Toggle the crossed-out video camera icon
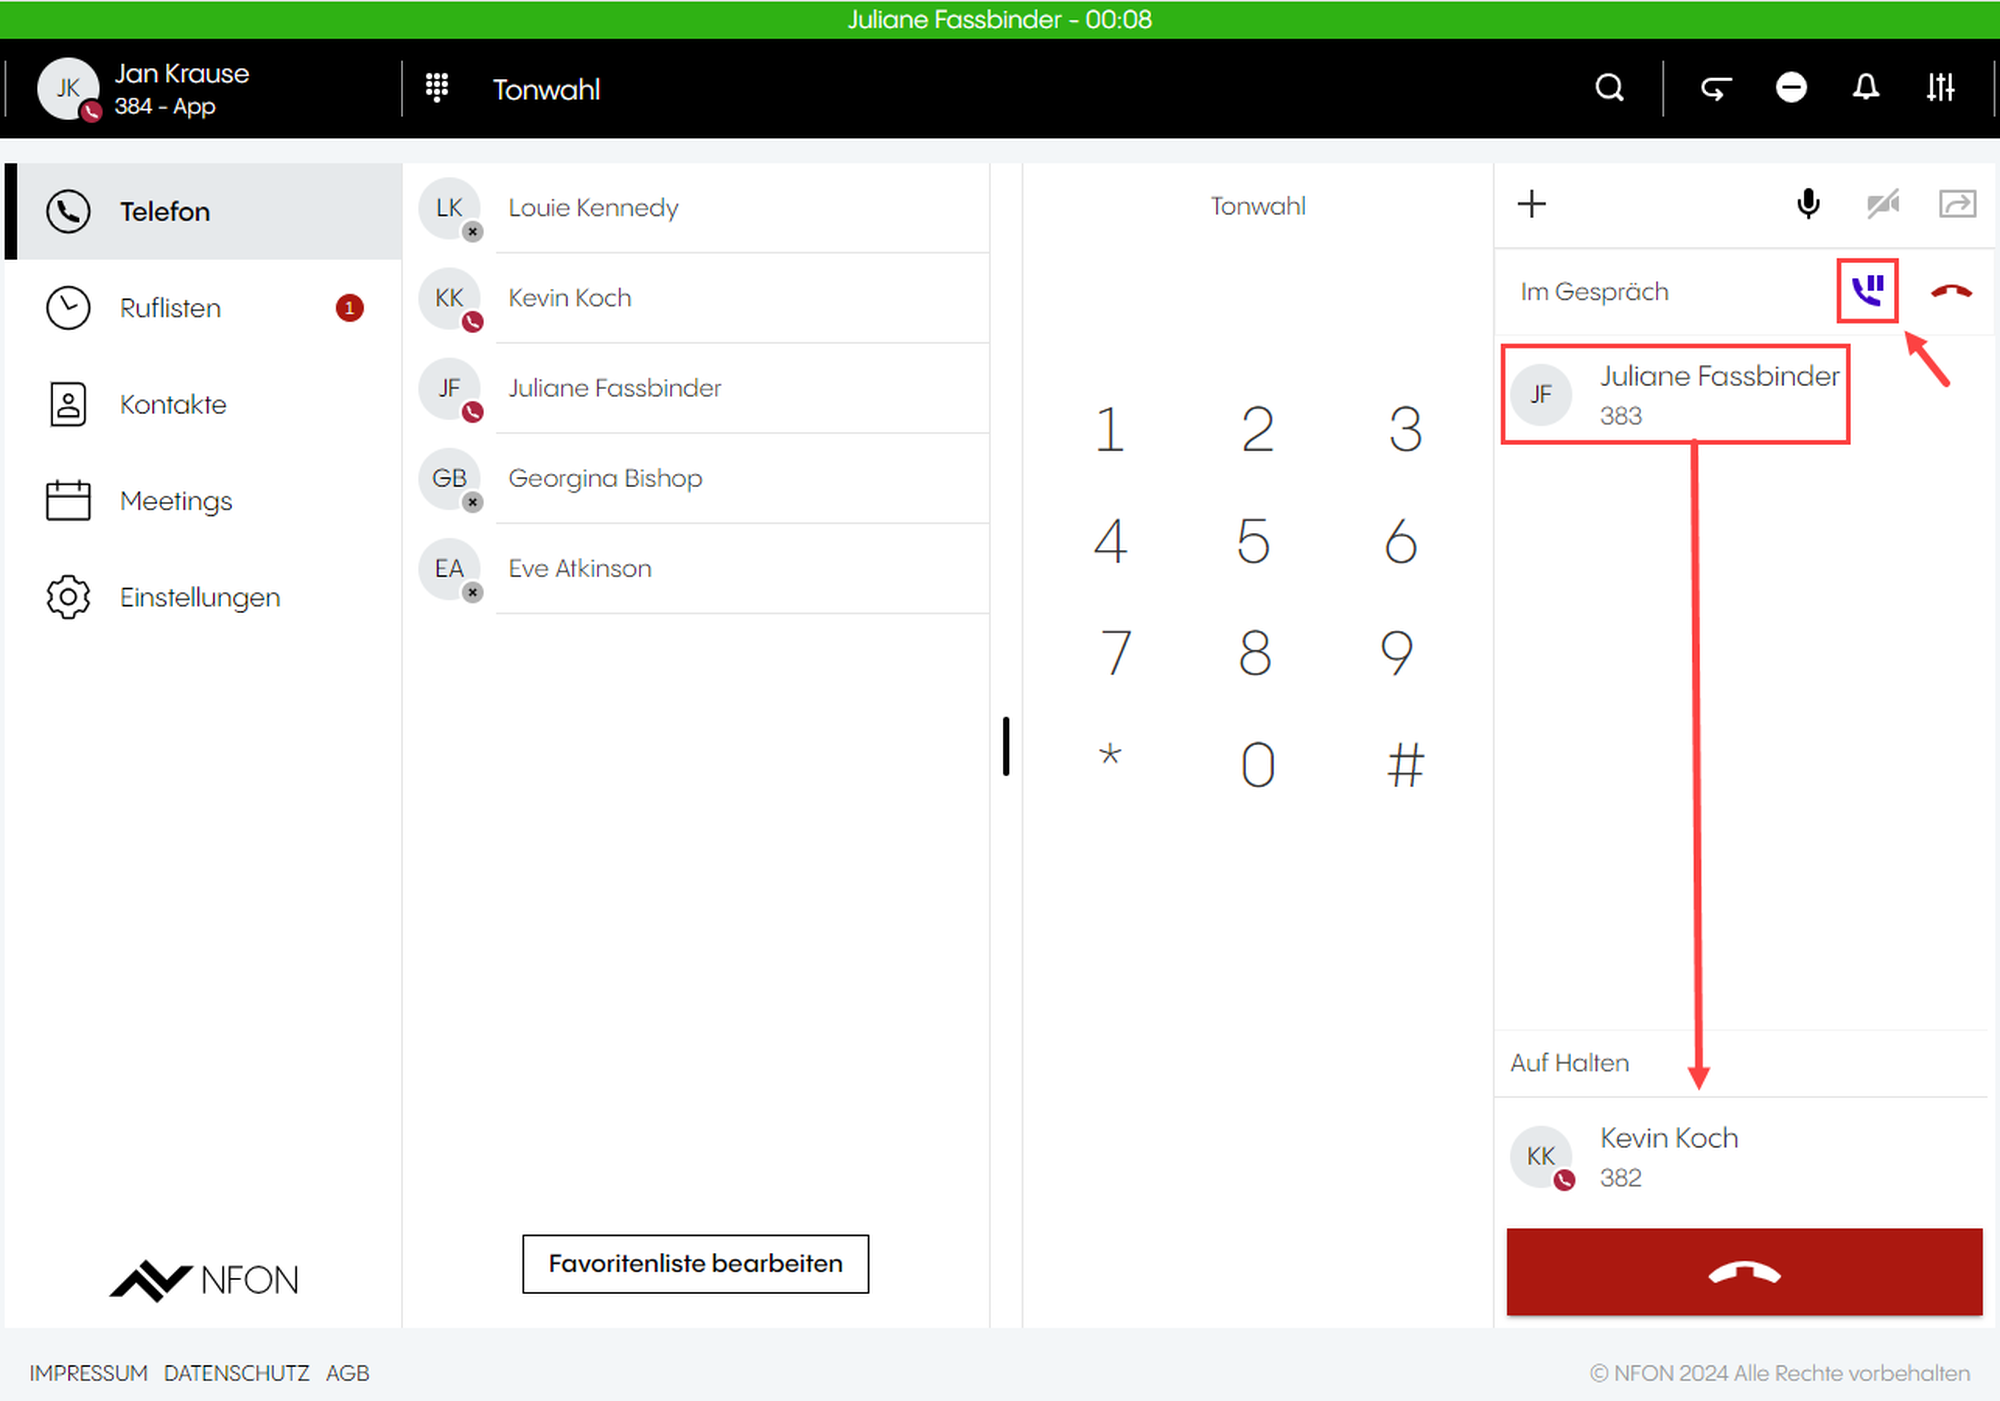 tap(1883, 204)
